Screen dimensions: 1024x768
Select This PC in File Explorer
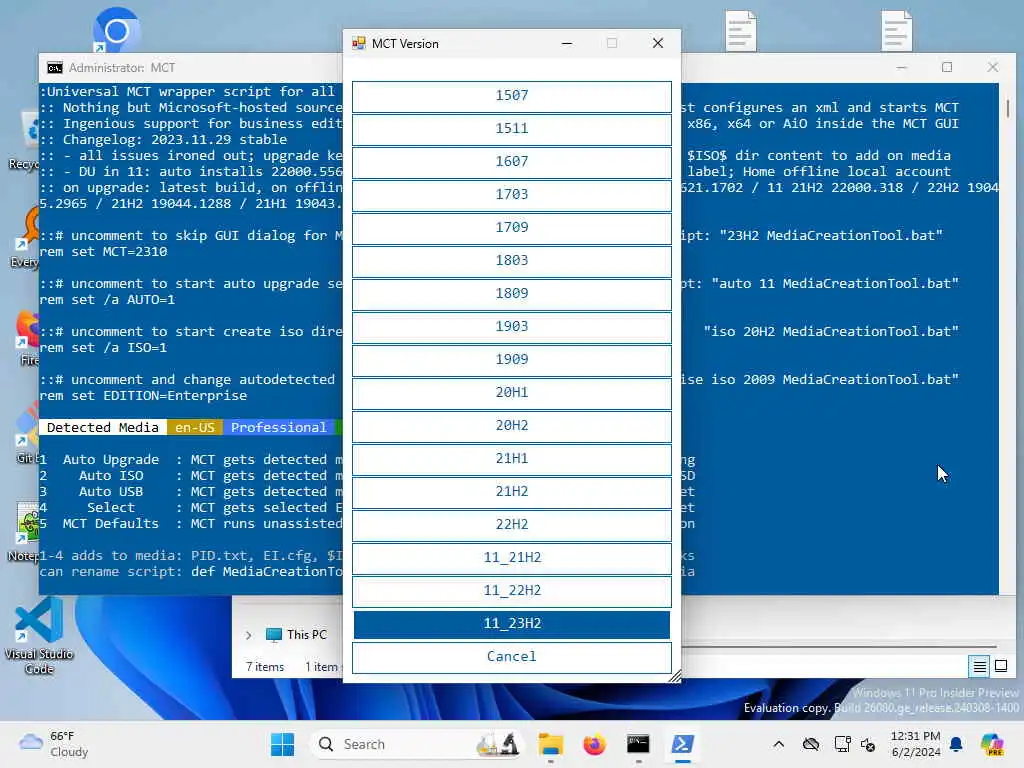coord(296,635)
